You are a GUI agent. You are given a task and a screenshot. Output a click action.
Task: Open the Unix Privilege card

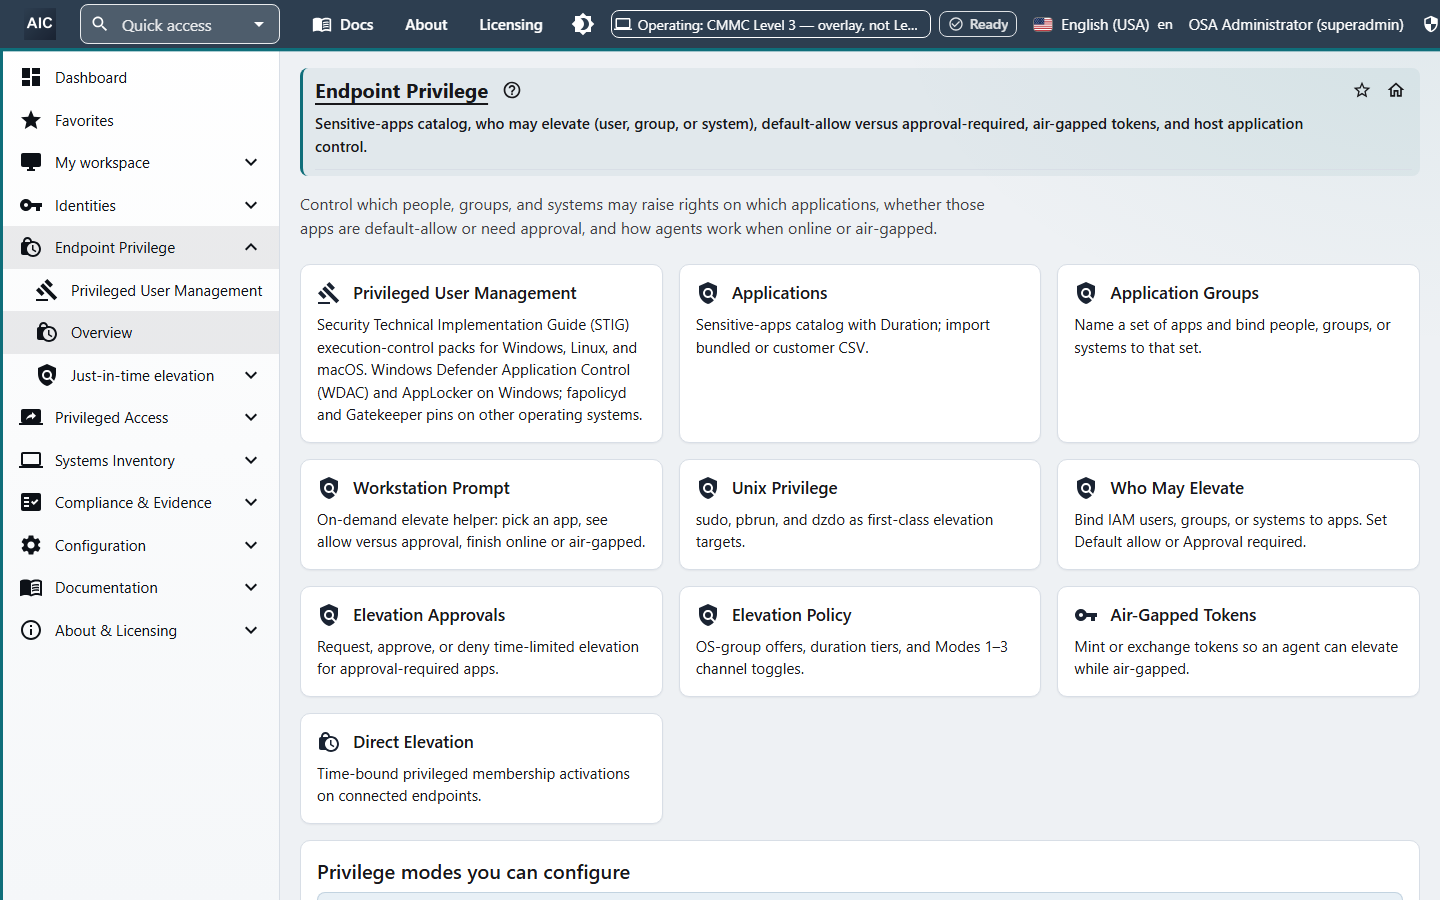pos(860,514)
